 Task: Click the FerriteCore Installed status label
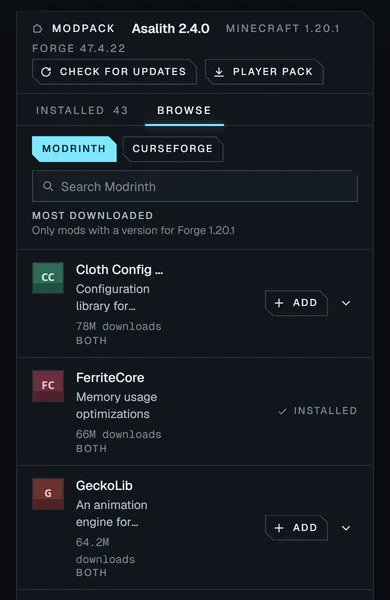click(x=325, y=411)
